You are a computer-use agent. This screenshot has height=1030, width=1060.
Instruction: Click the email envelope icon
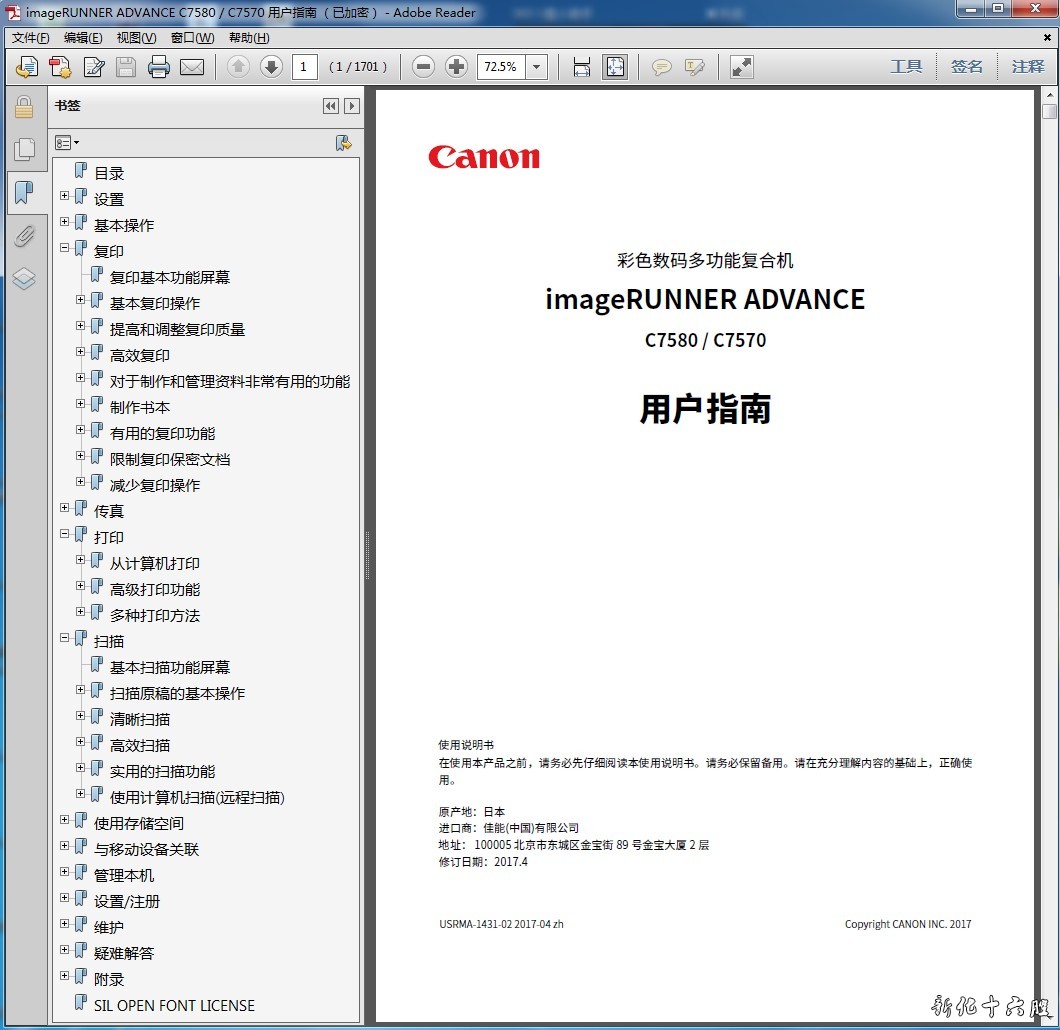pyautogui.click(x=192, y=67)
